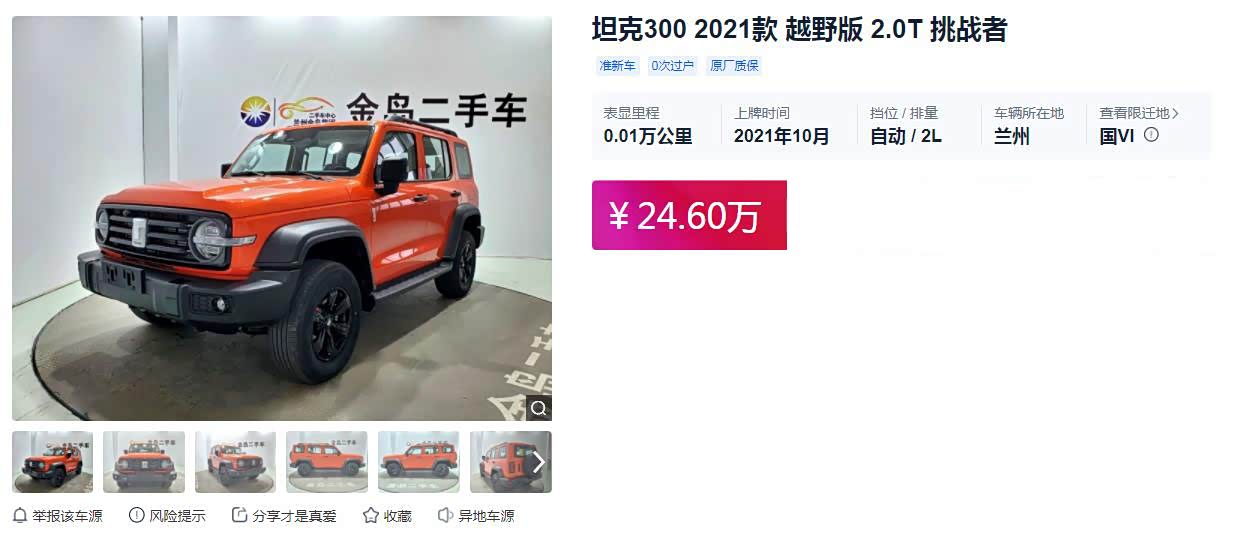Expand 查看限迁地 chevron link
Screen dimensions: 1239x554
pos(1140,113)
